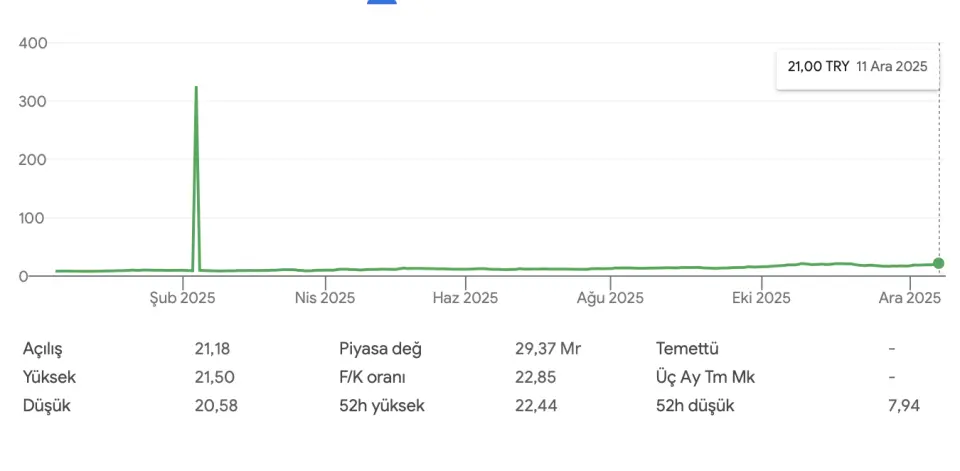Screen dimensions: 960x471
Task: Click the blue shape at top edge
Action: coord(382,2)
